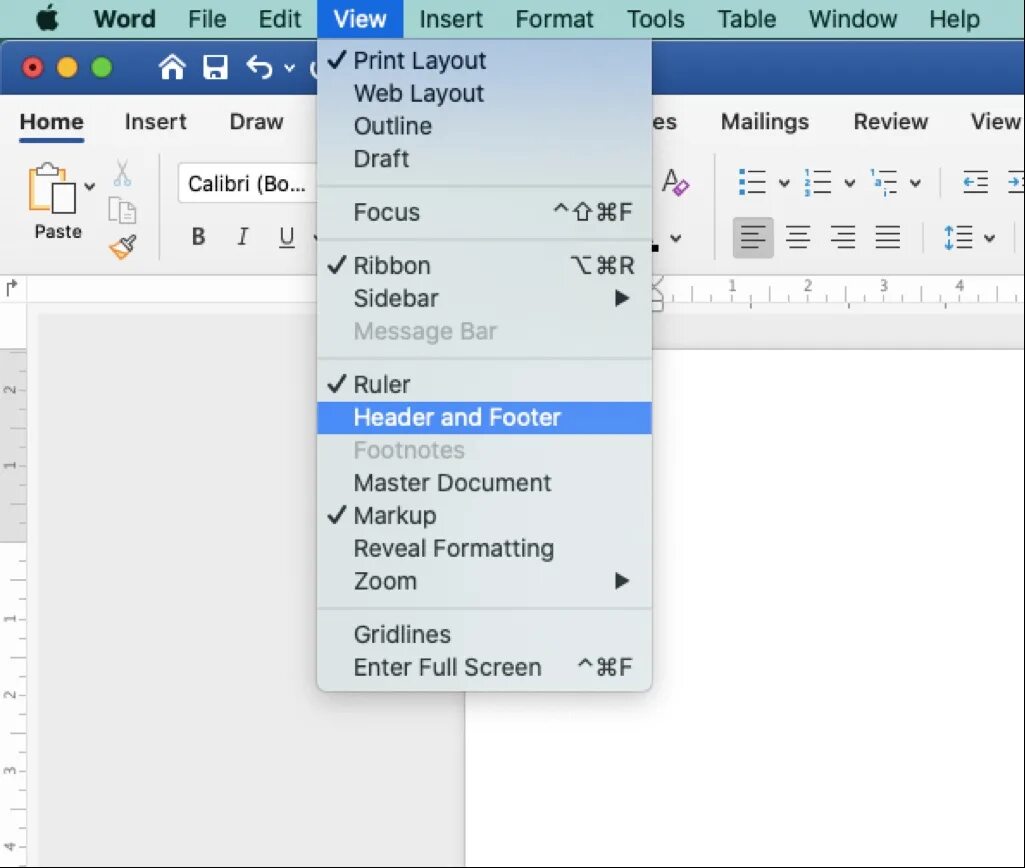Choose Master Document
This screenshot has height=868, width=1025.
[484, 483]
